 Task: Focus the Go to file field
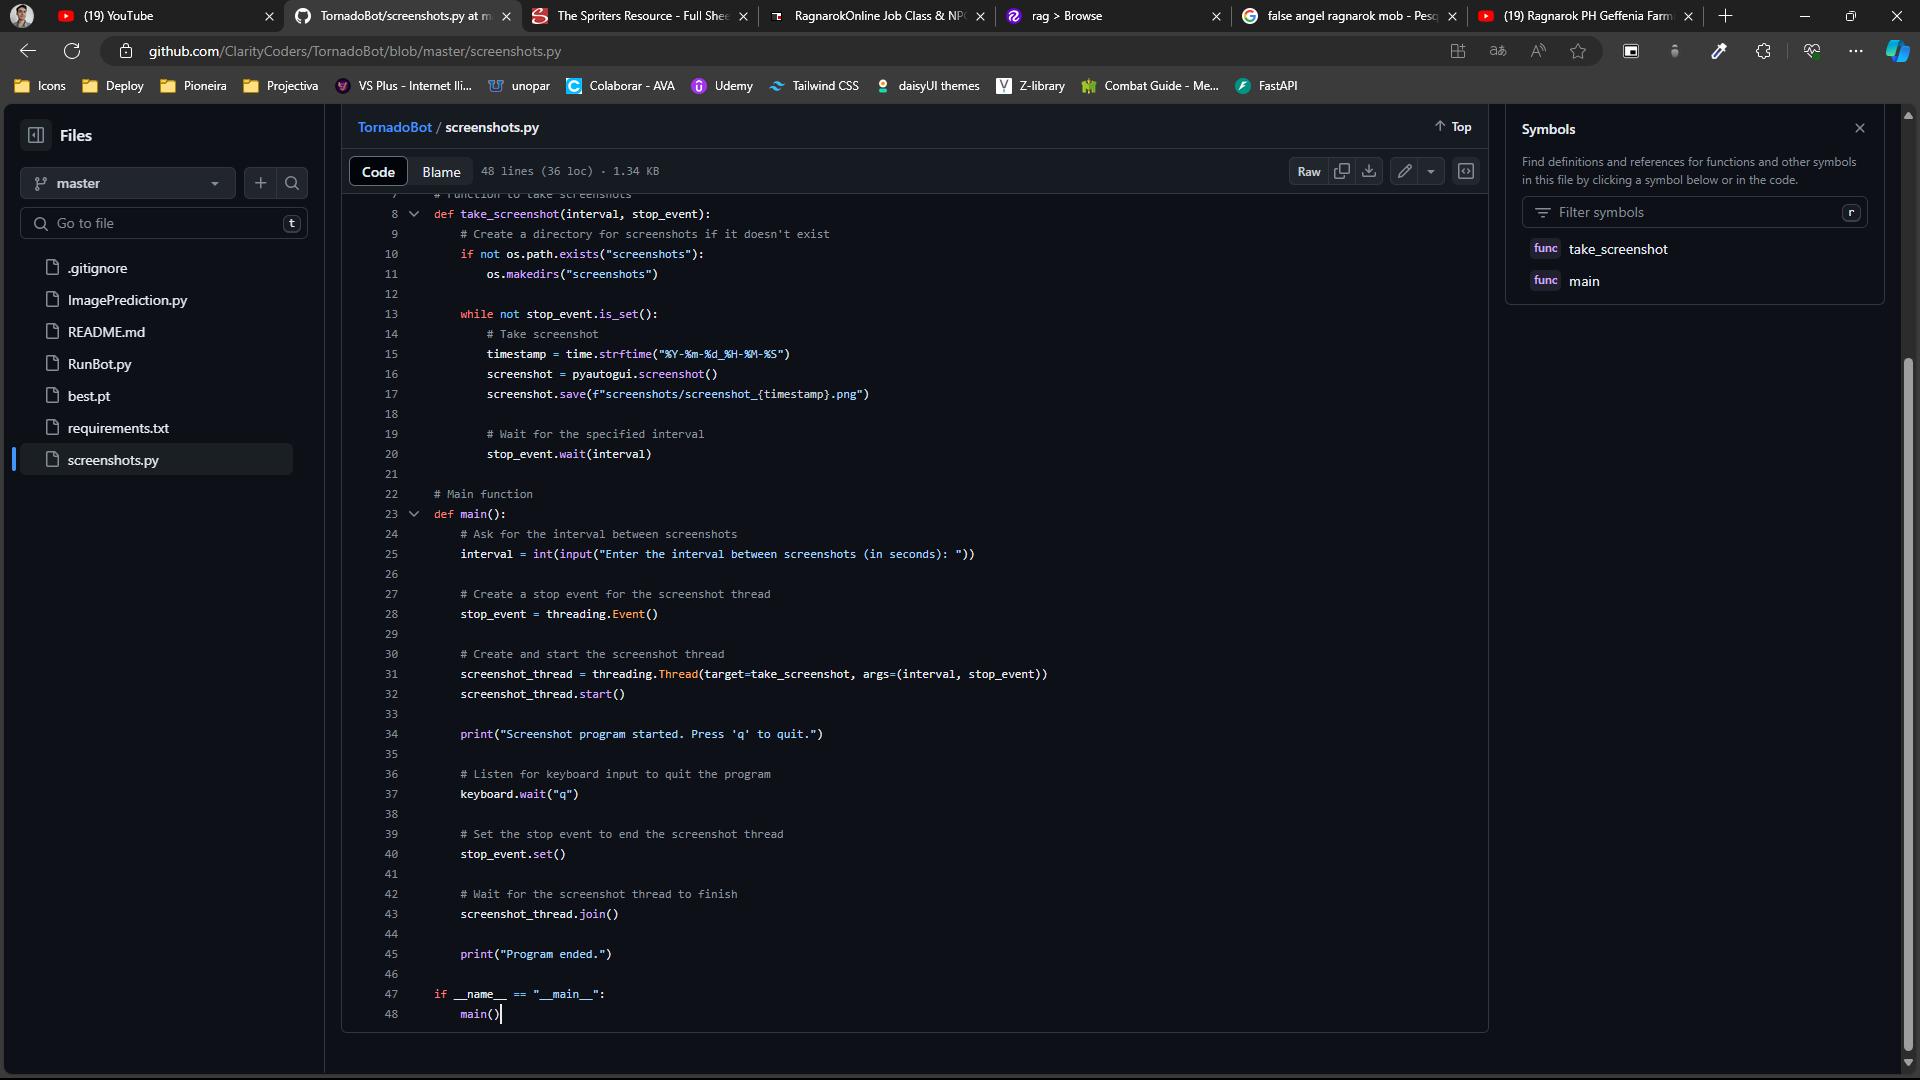[x=163, y=223]
